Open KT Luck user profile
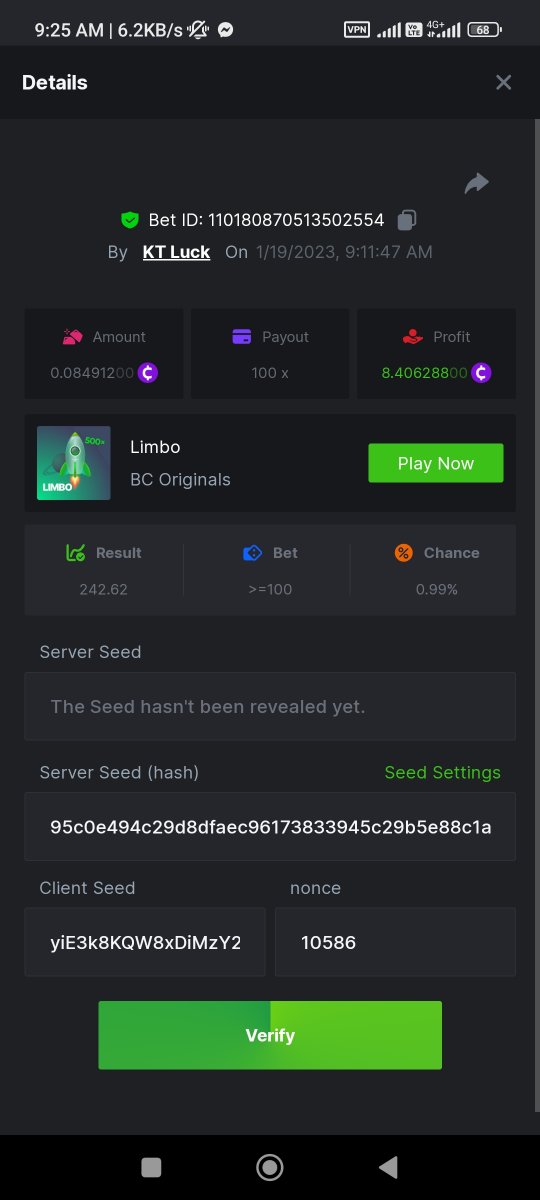Image resolution: width=540 pixels, height=1200 pixels. (x=176, y=252)
